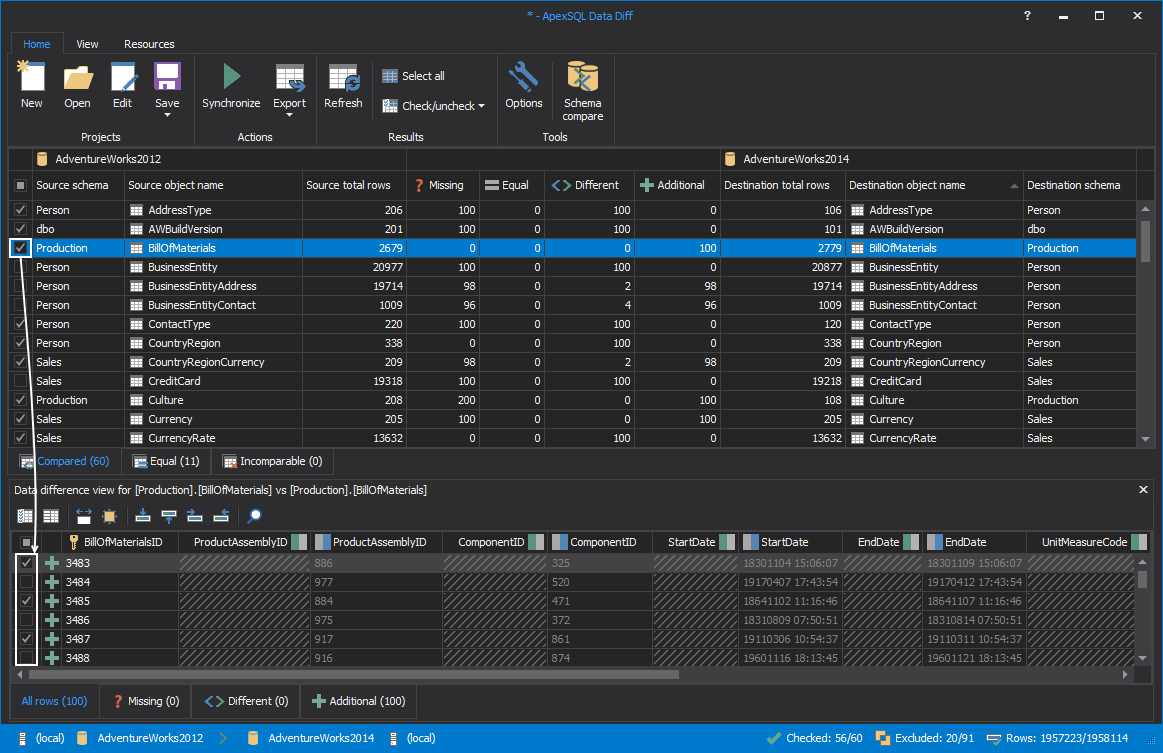Click the magnifier find icon in data view
1163x753 pixels.
click(255, 516)
